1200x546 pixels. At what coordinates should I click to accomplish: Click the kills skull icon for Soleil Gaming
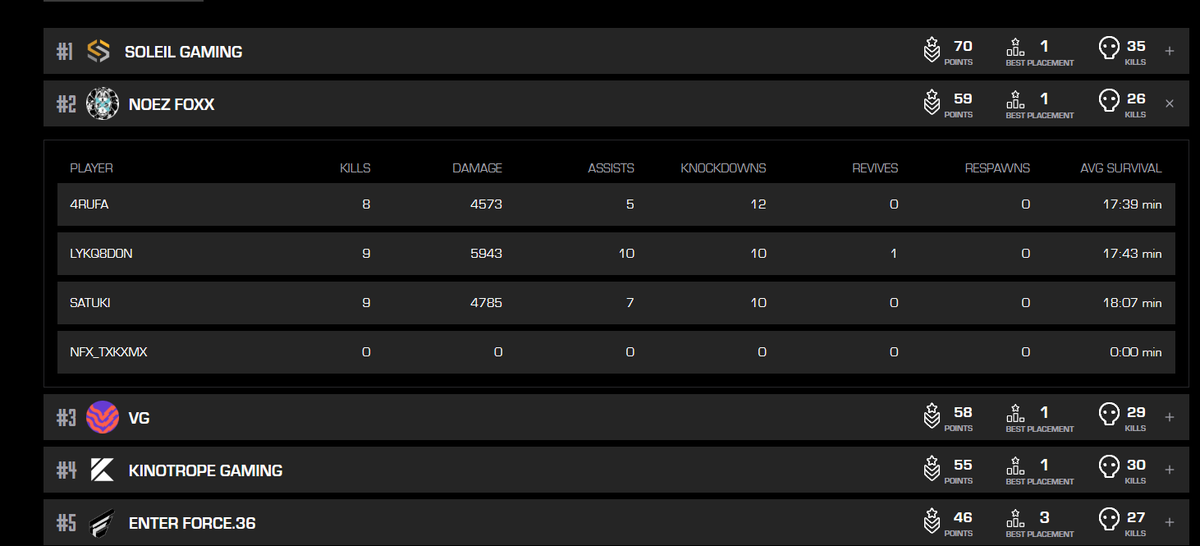(1108, 48)
